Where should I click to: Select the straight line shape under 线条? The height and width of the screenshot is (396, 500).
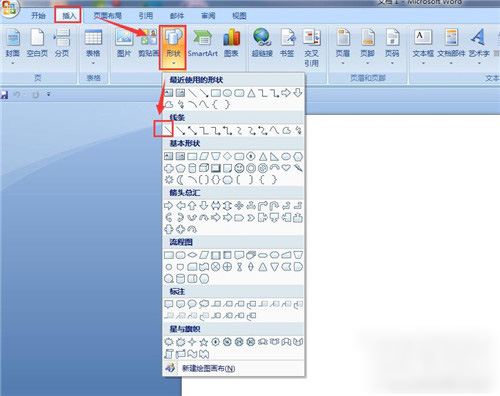coord(168,130)
